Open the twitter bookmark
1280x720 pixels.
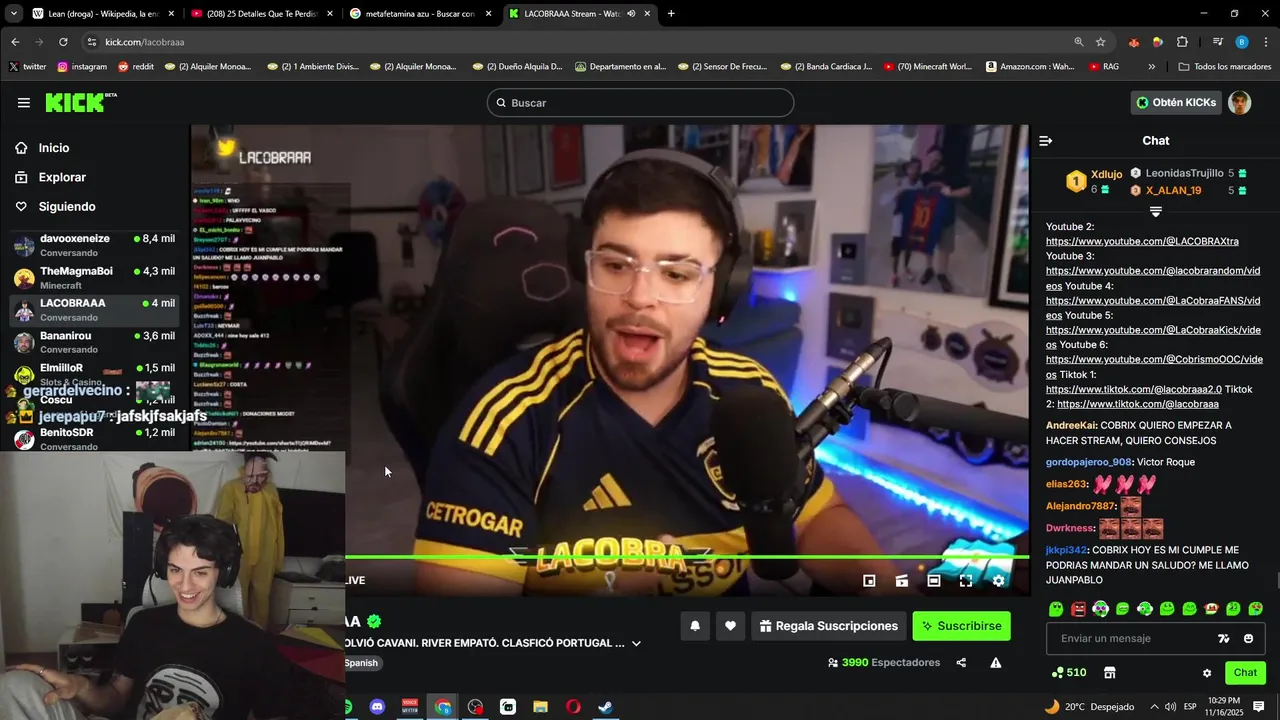(x=27, y=67)
